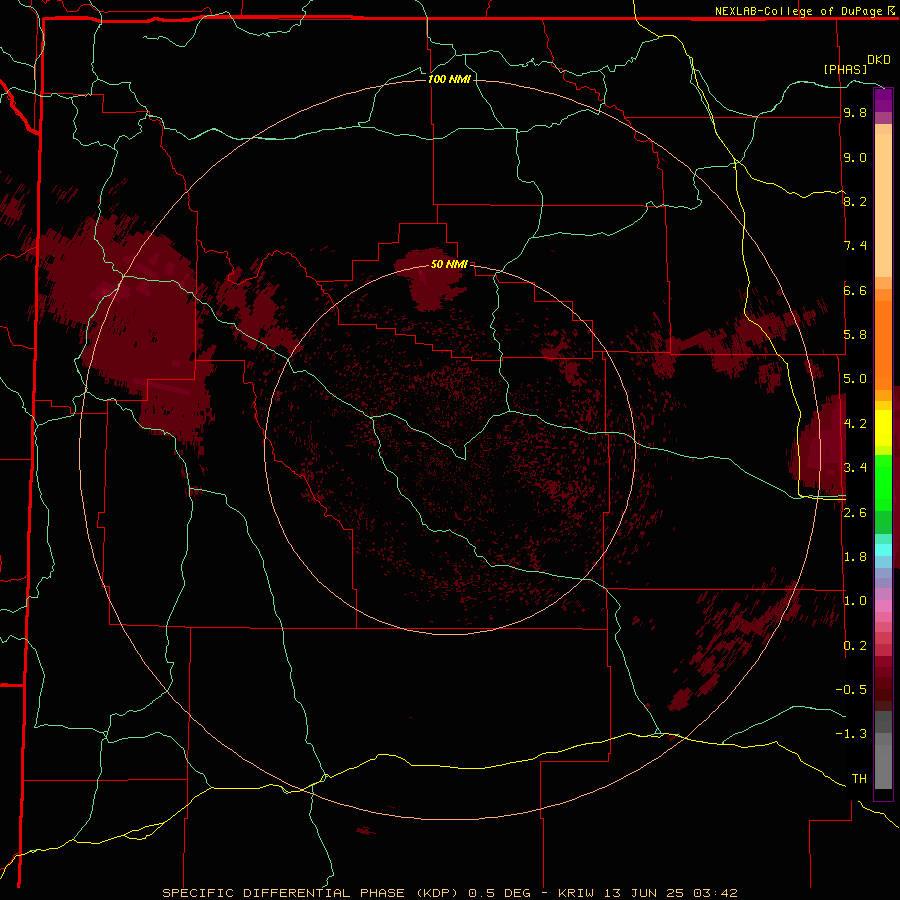900x900 pixels.
Task: Click the 2.6 scale value
Action: click(855, 513)
